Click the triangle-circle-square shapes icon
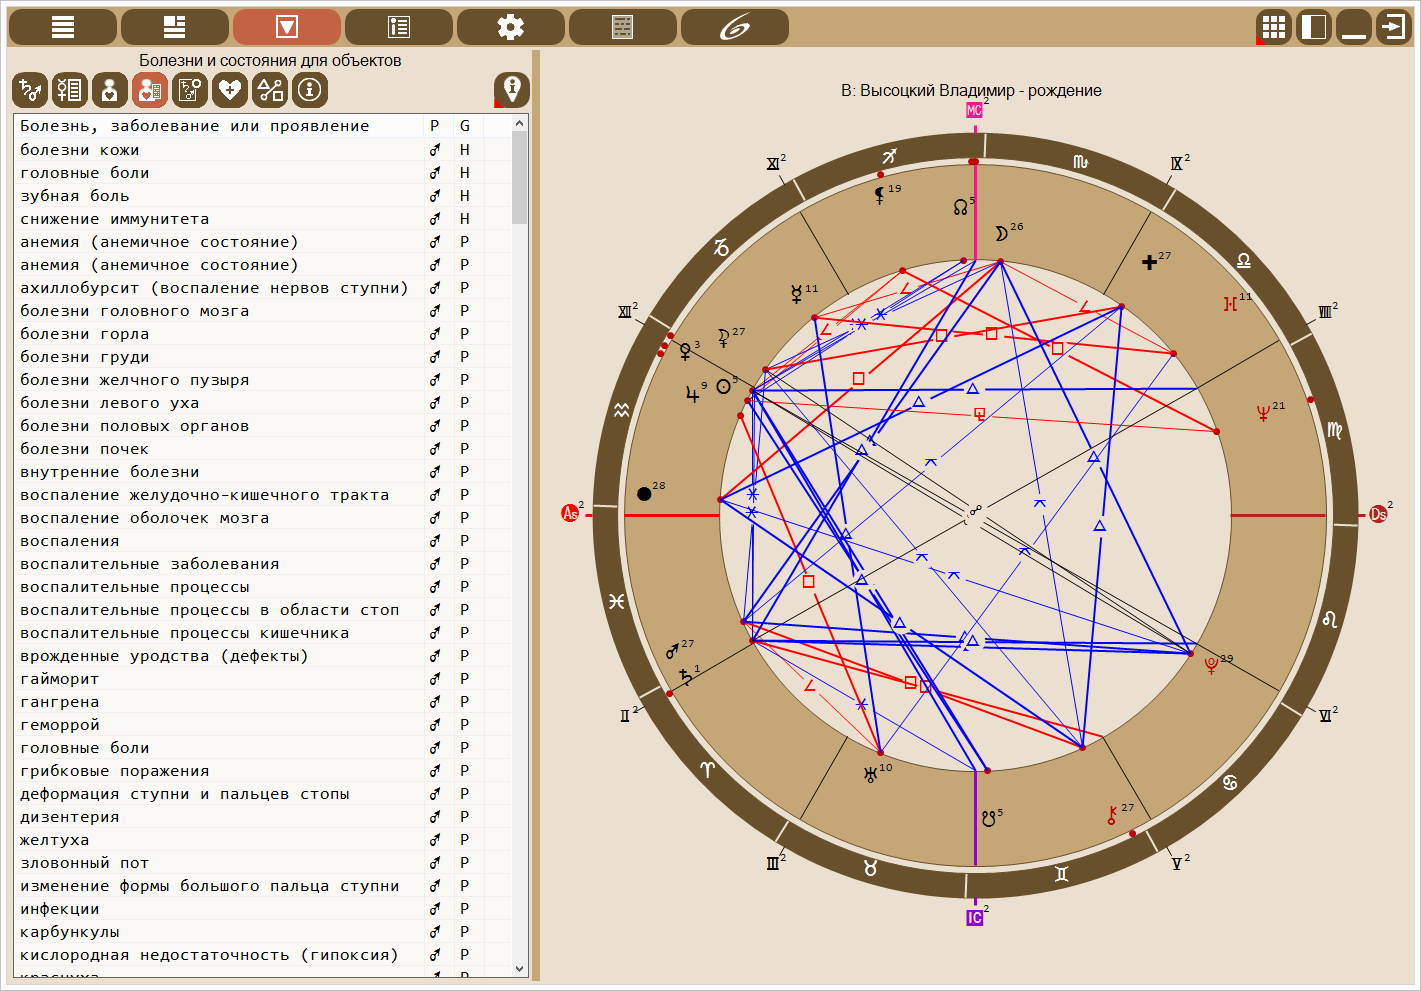 coord(270,90)
